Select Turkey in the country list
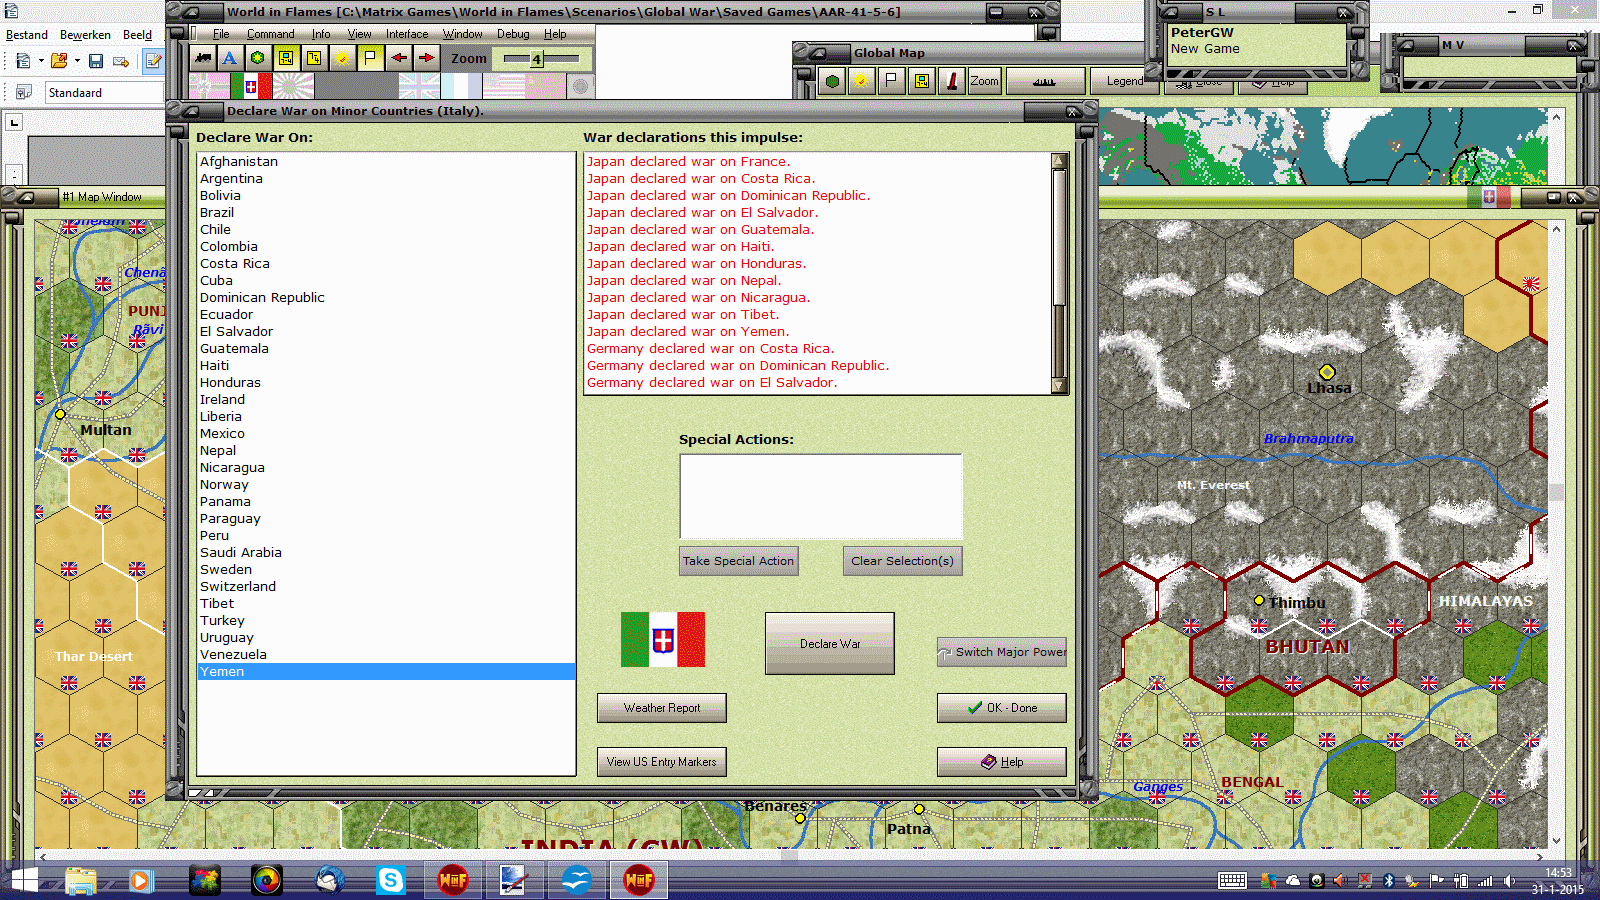The height and width of the screenshot is (900, 1600). 386,620
